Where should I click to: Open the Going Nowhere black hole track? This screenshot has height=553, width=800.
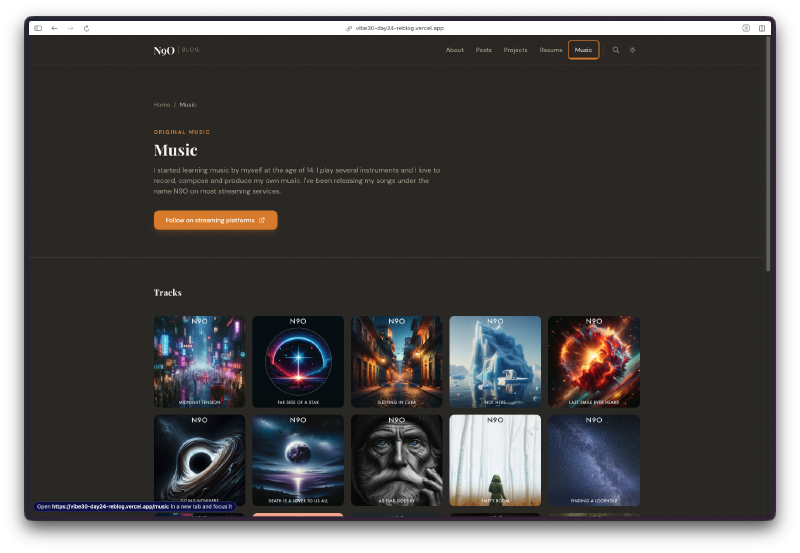coord(199,460)
